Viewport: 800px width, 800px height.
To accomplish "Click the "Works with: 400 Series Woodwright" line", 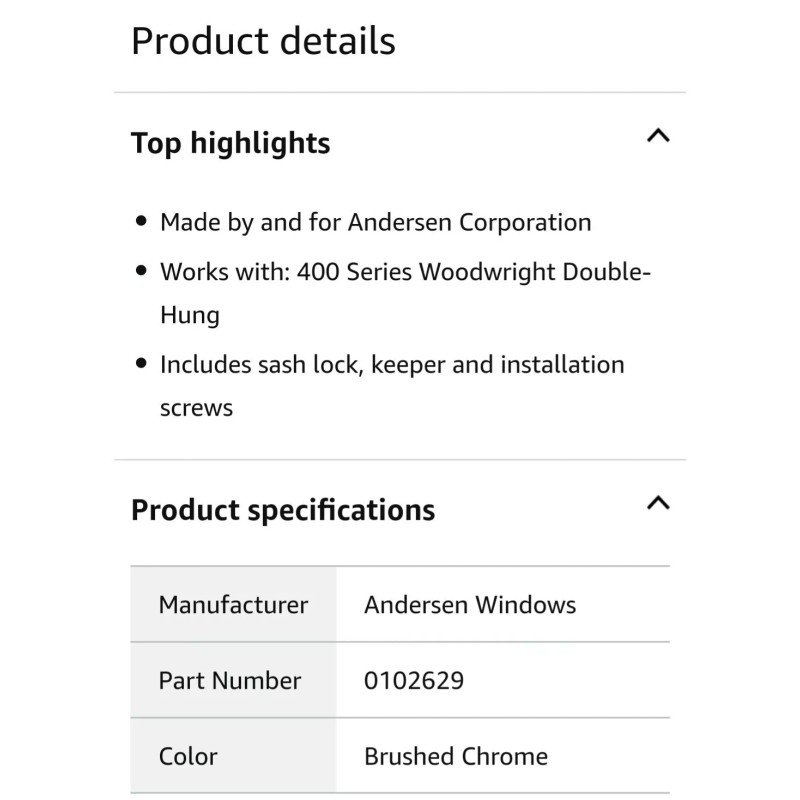I will pyautogui.click(x=405, y=272).
